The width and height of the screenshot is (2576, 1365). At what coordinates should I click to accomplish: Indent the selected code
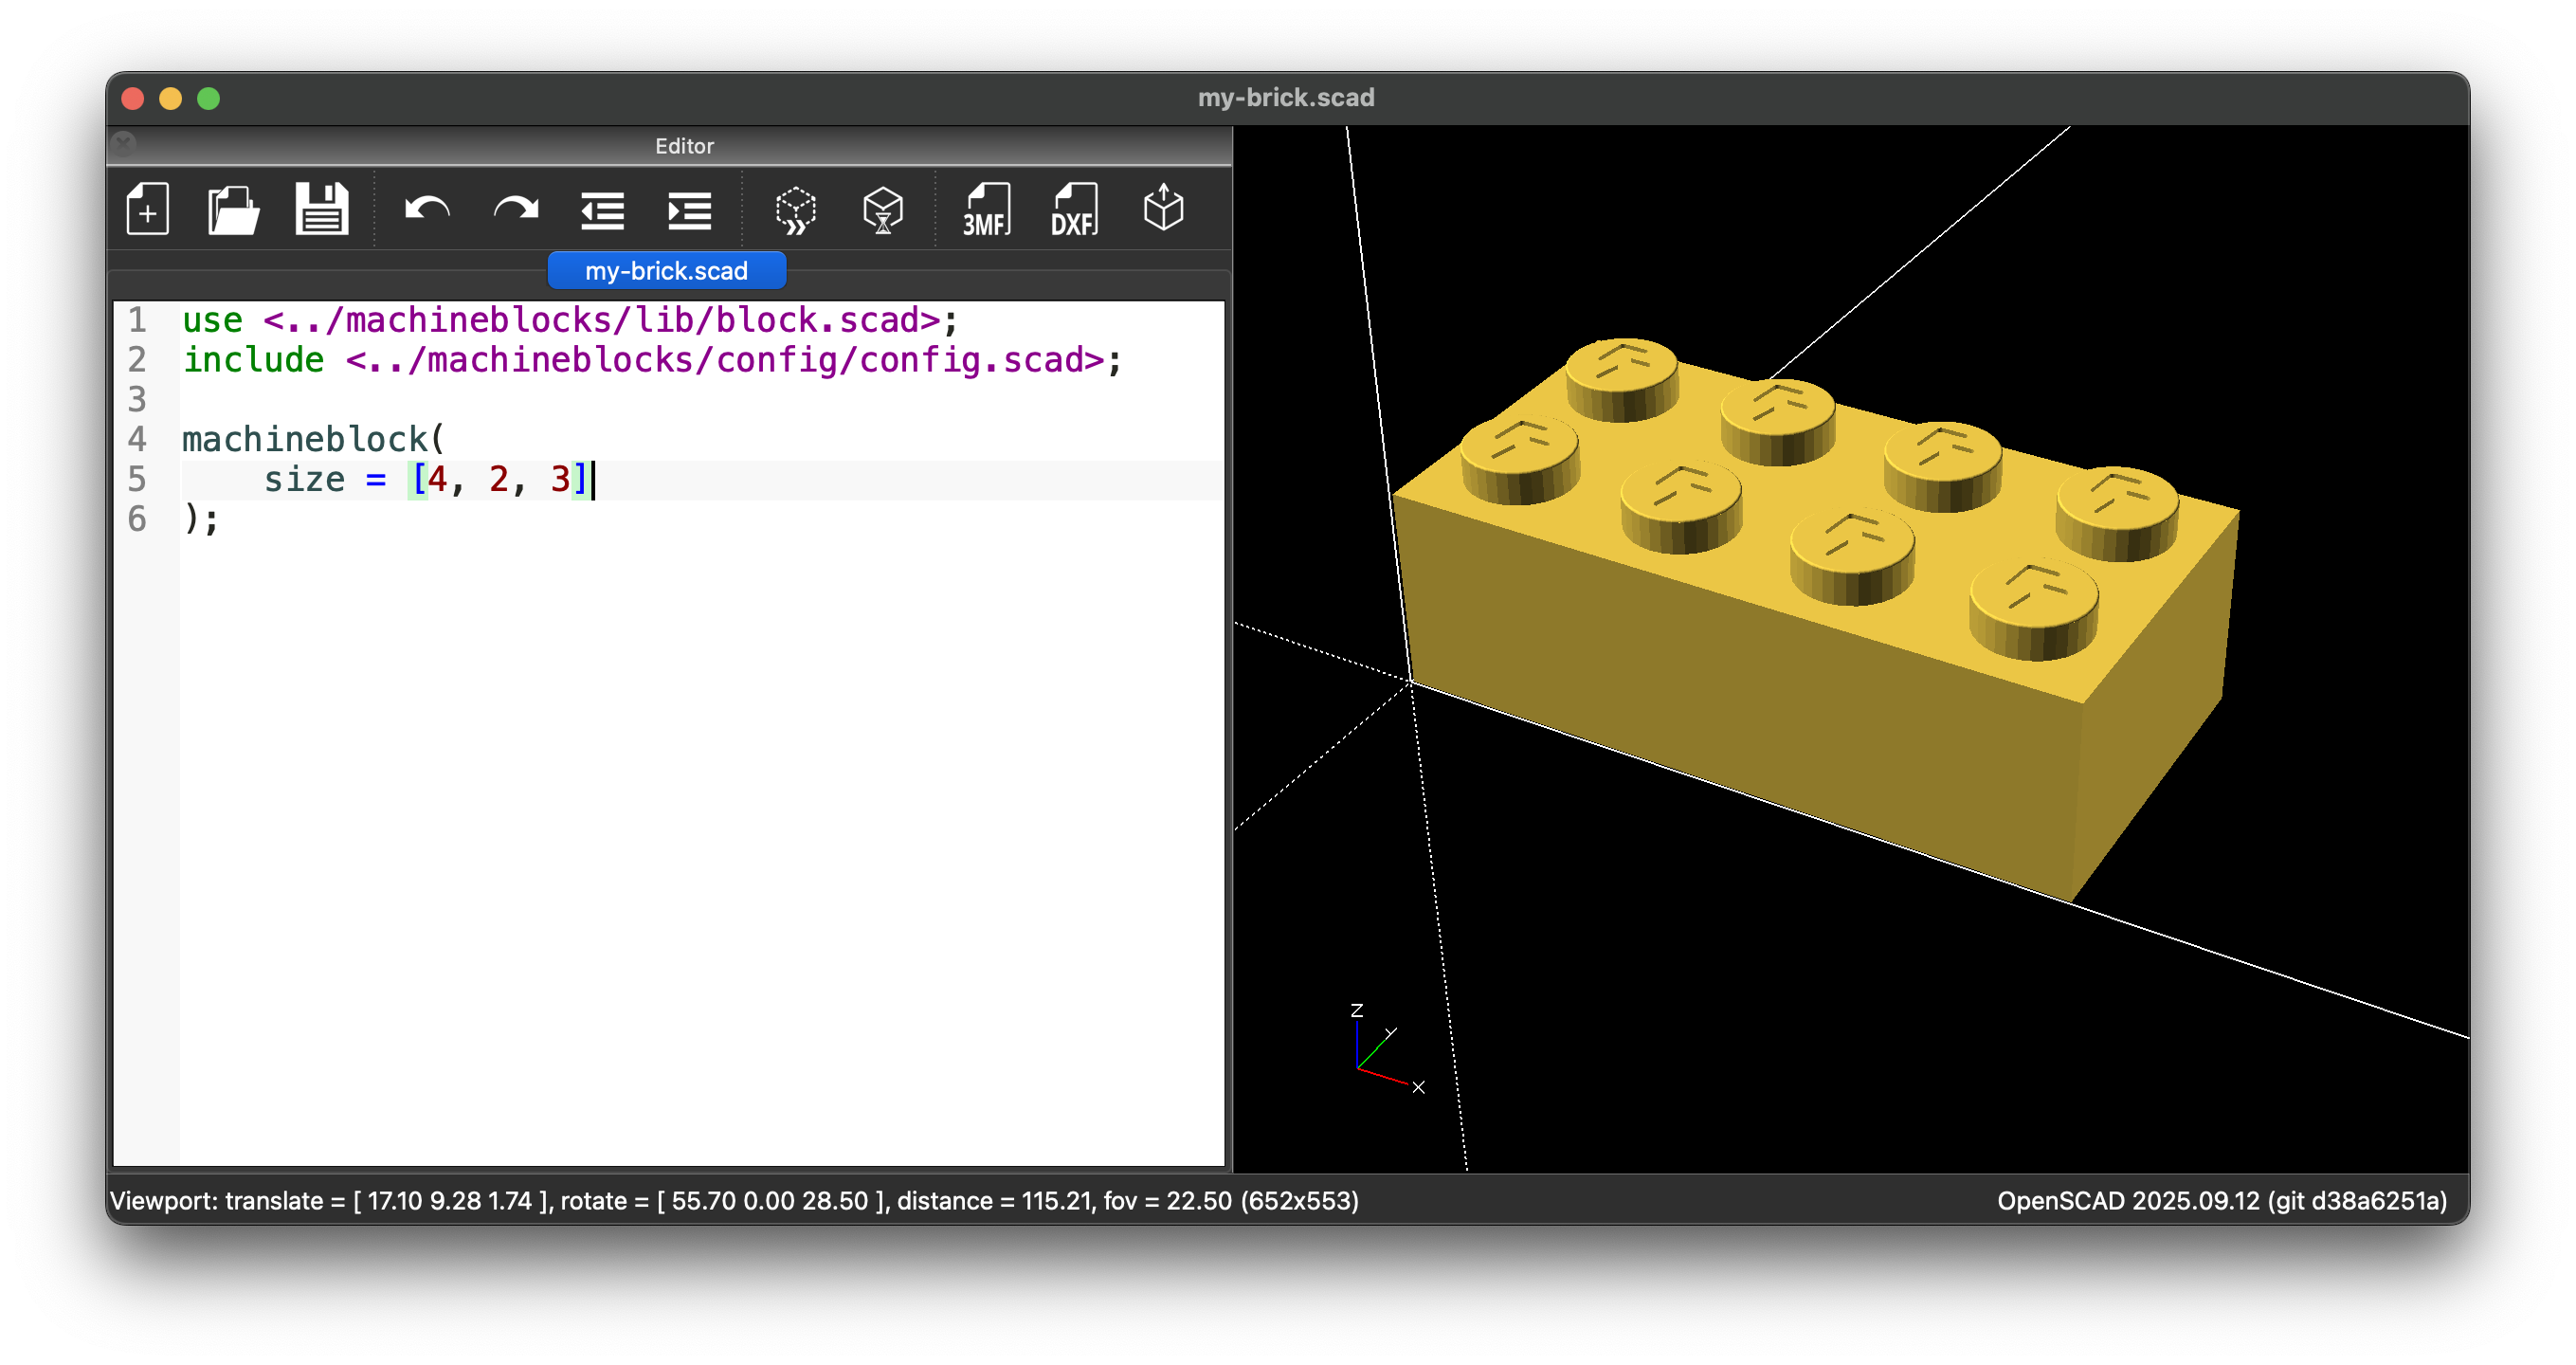pos(689,210)
